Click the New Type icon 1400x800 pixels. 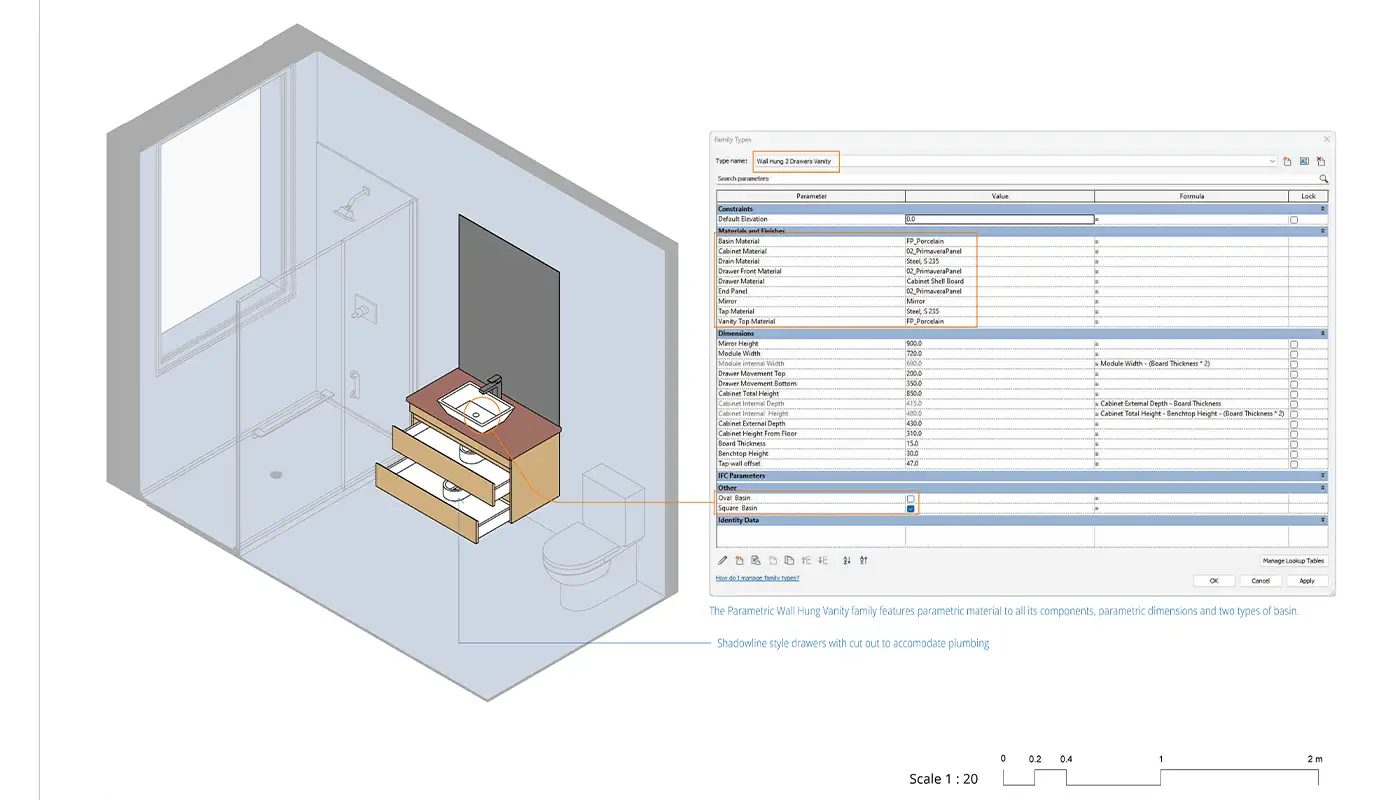pos(1288,161)
